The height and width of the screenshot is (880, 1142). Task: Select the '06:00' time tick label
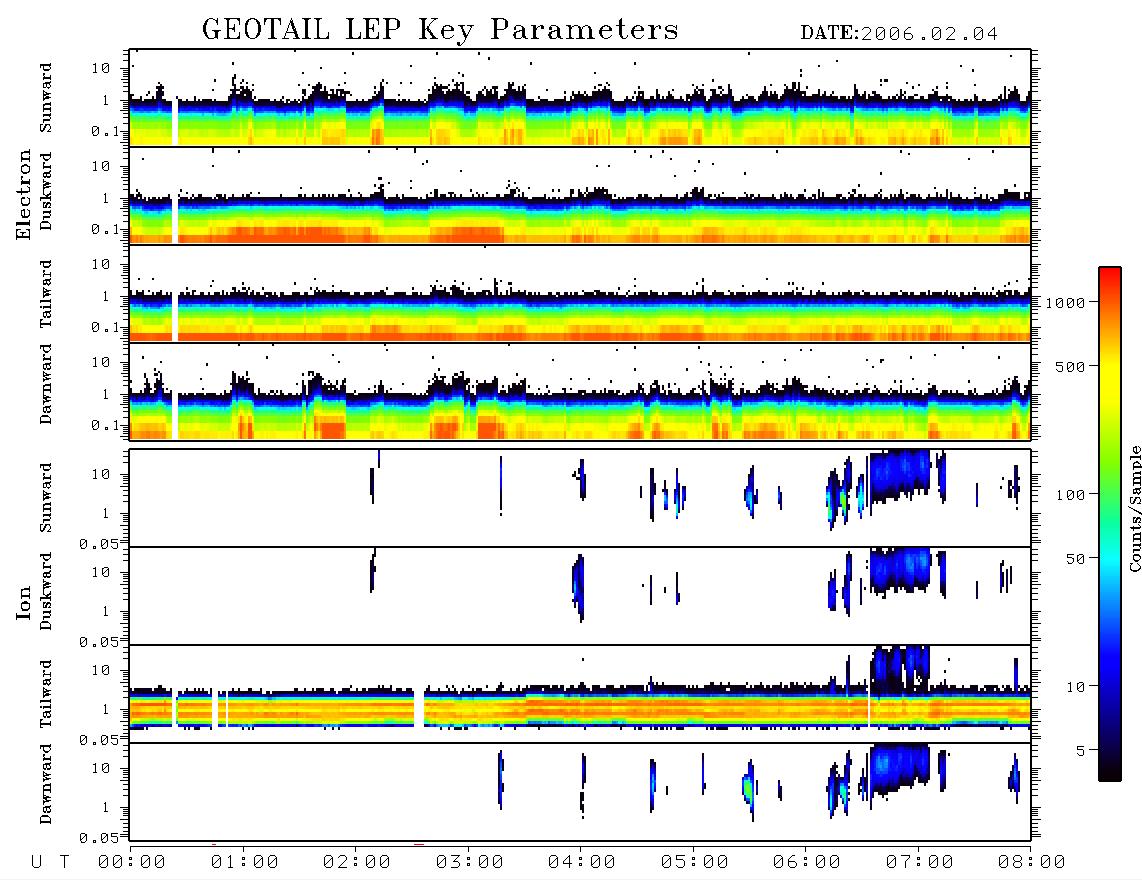pos(807,863)
